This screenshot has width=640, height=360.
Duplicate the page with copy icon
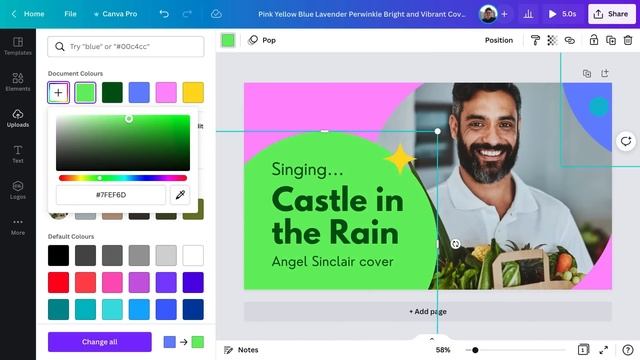[587, 73]
